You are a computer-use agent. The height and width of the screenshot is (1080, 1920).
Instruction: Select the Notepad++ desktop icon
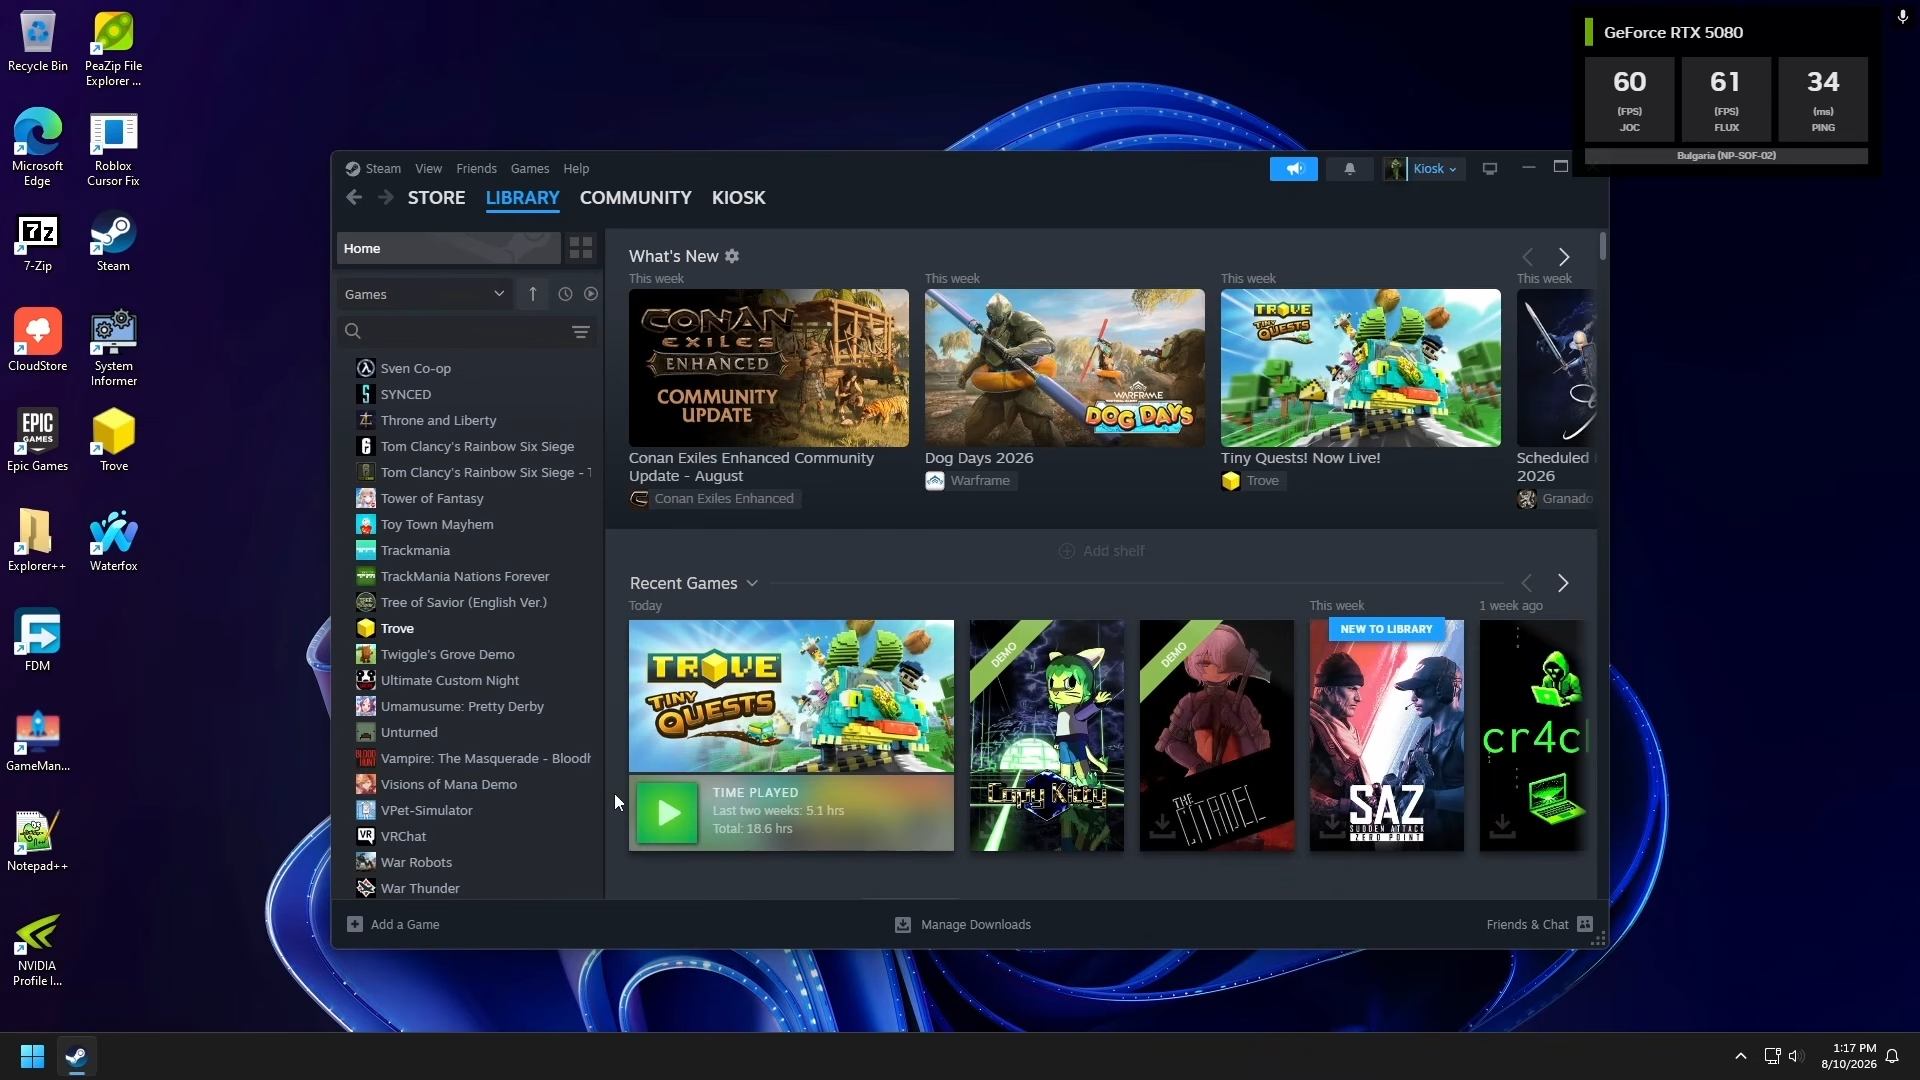coord(37,841)
